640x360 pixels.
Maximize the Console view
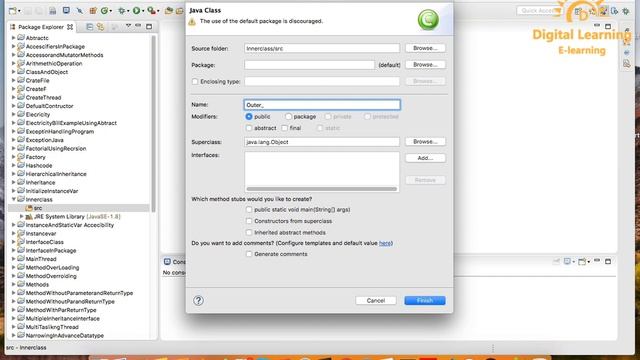pos(608,261)
